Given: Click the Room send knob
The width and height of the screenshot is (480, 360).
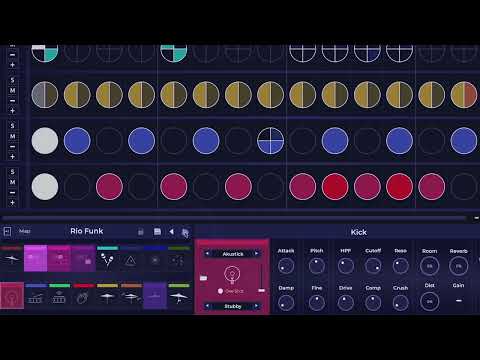Looking at the screenshot, I should click(x=430, y=266).
